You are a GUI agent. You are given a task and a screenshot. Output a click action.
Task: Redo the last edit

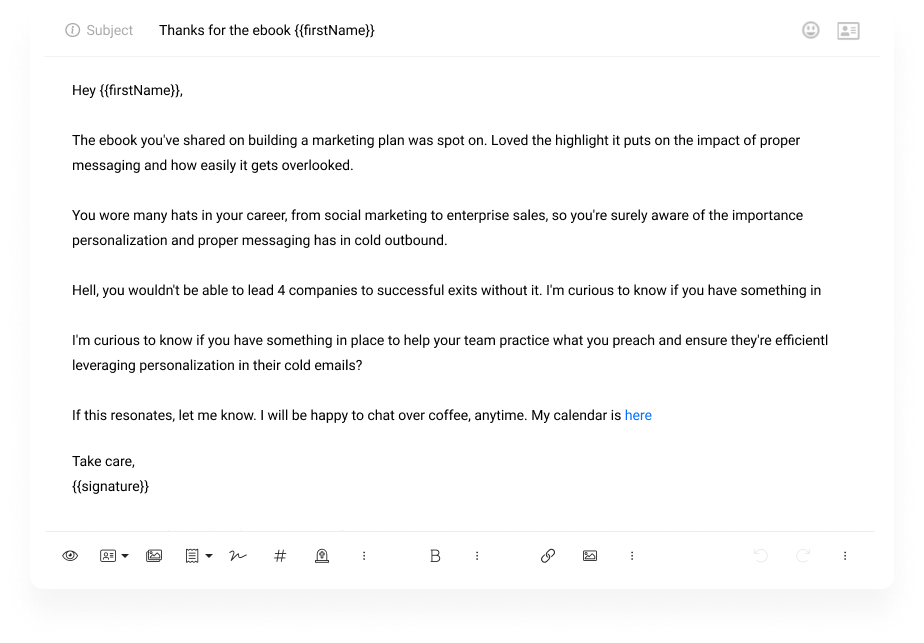pyautogui.click(x=803, y=556)
